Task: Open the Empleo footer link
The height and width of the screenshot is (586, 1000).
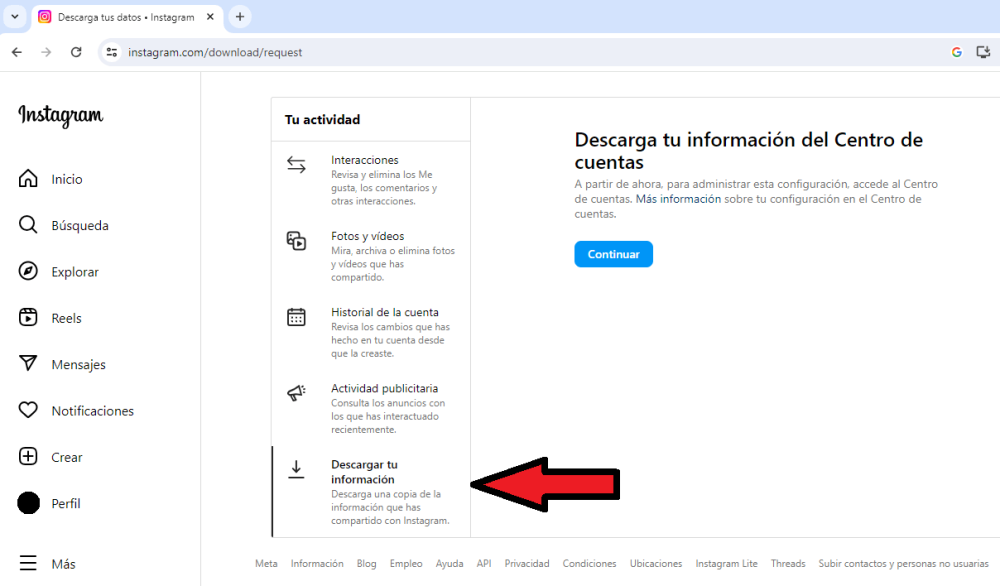Action: tap(406, 564)
